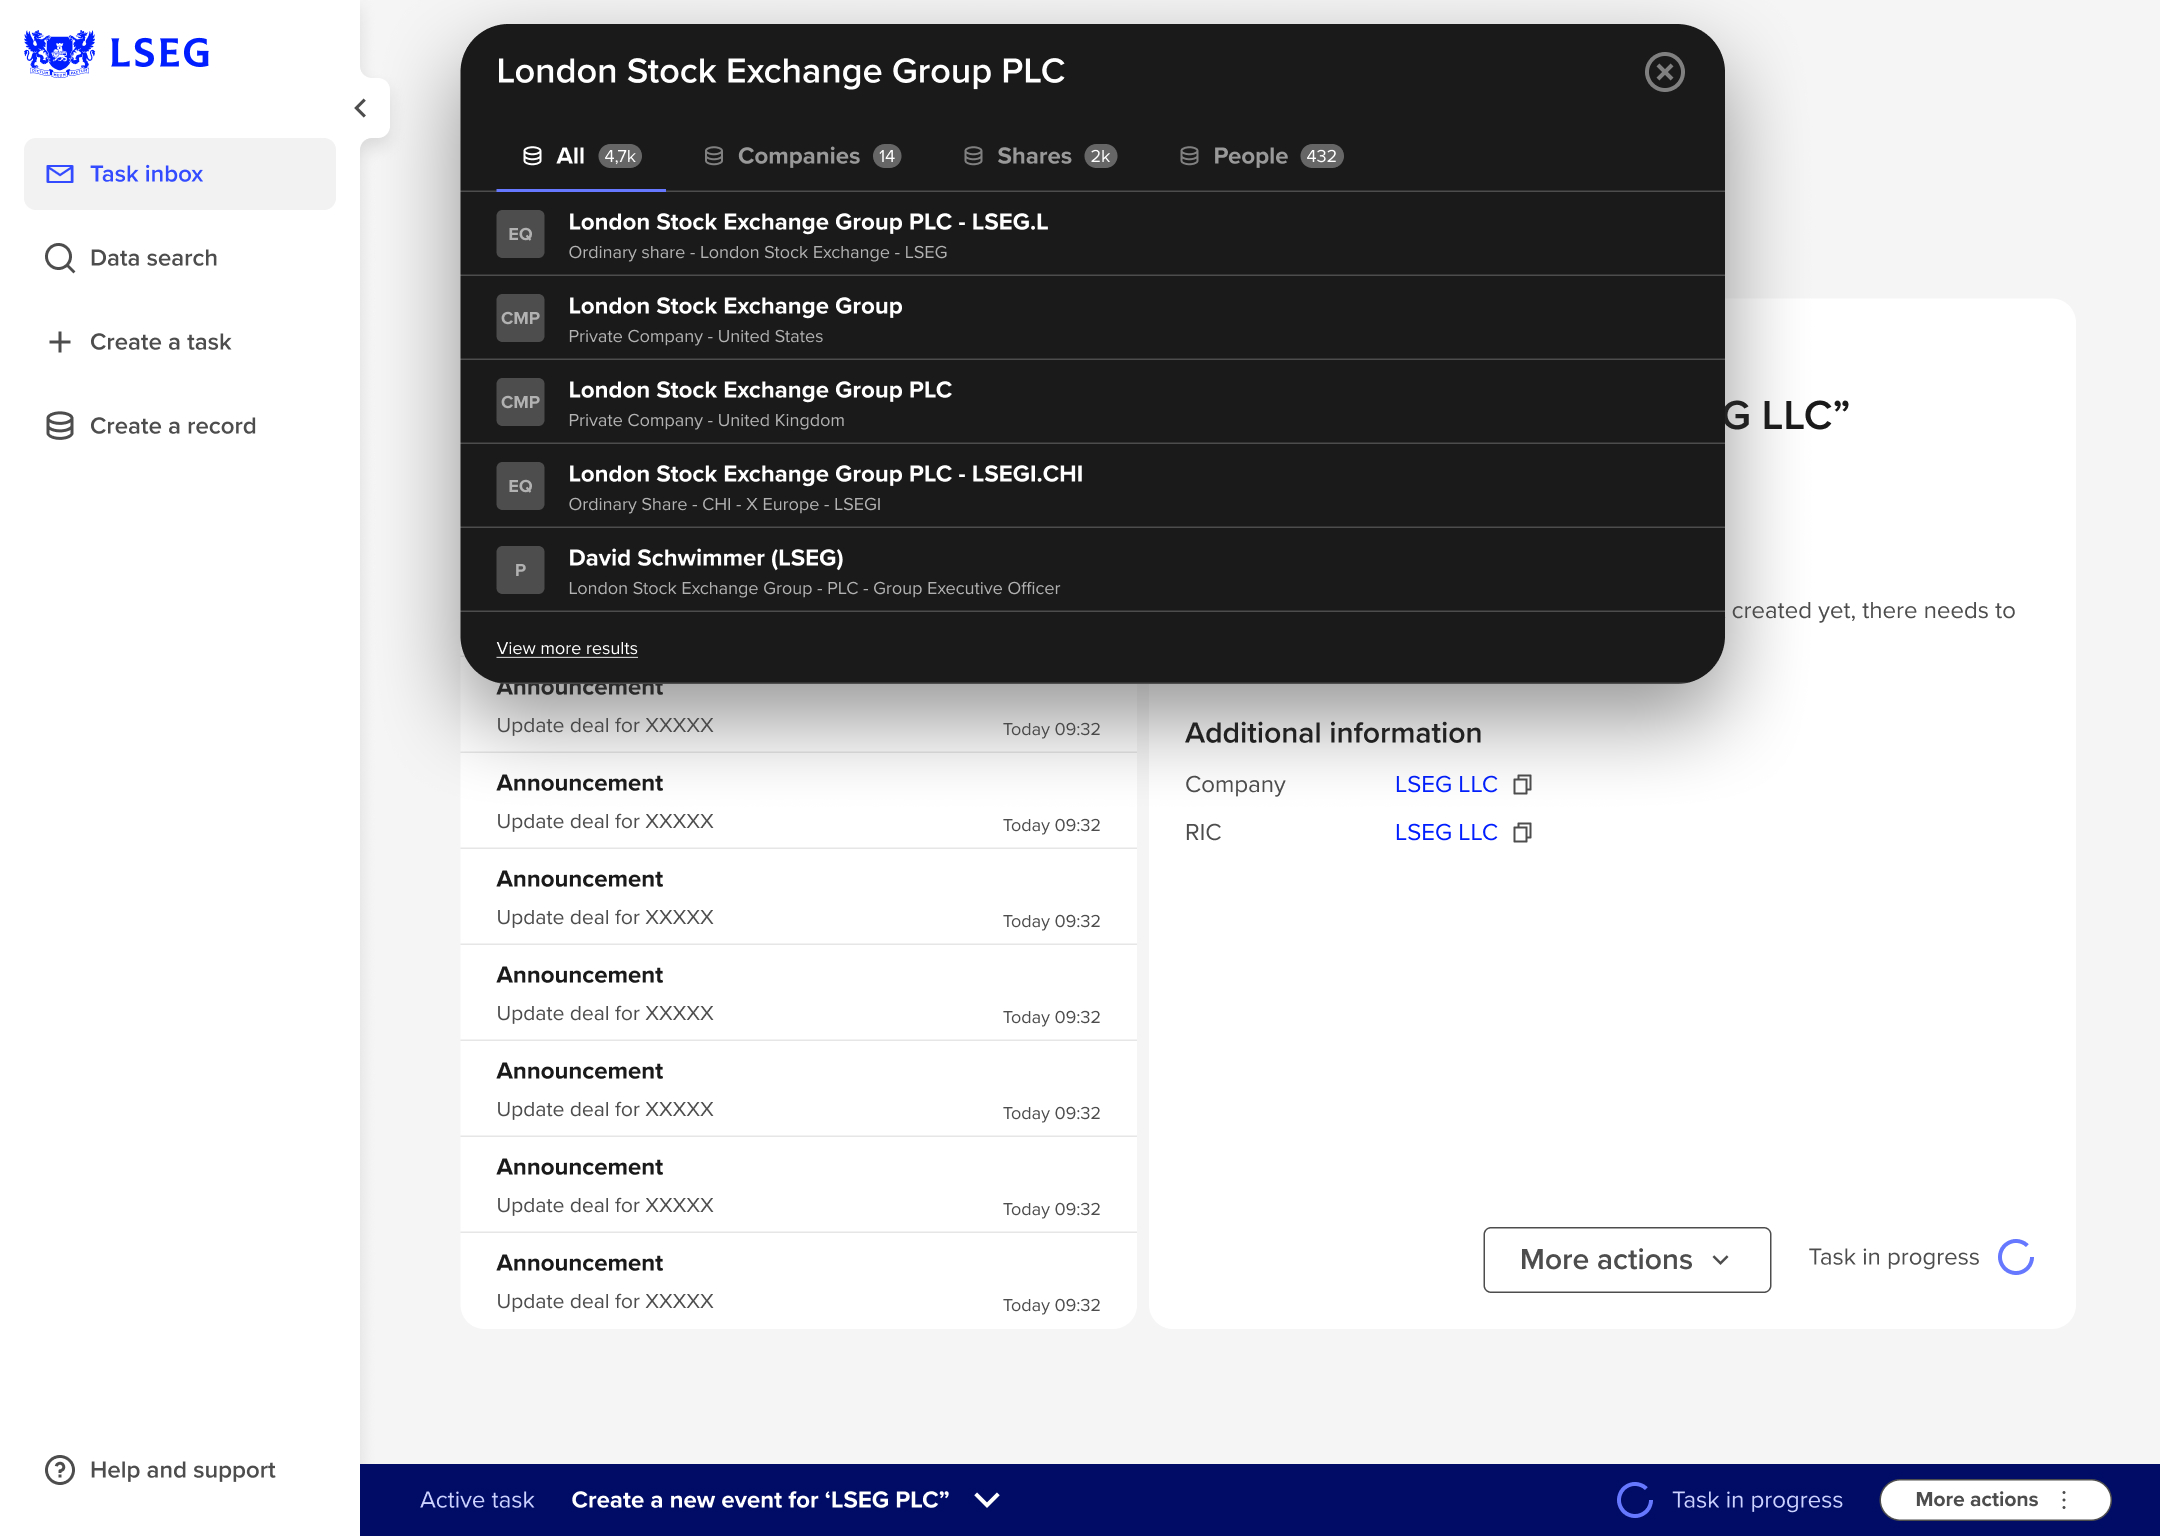The image size is (2160, 1536).
Task: Copy the RIC value LSEG LLC
Action: pyautogui.click(x=1523, y=832)
